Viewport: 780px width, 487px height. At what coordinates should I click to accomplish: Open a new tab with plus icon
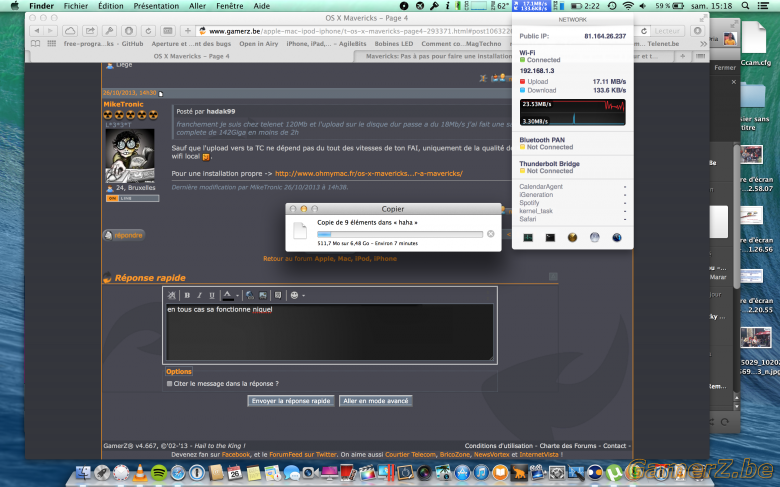682,56
